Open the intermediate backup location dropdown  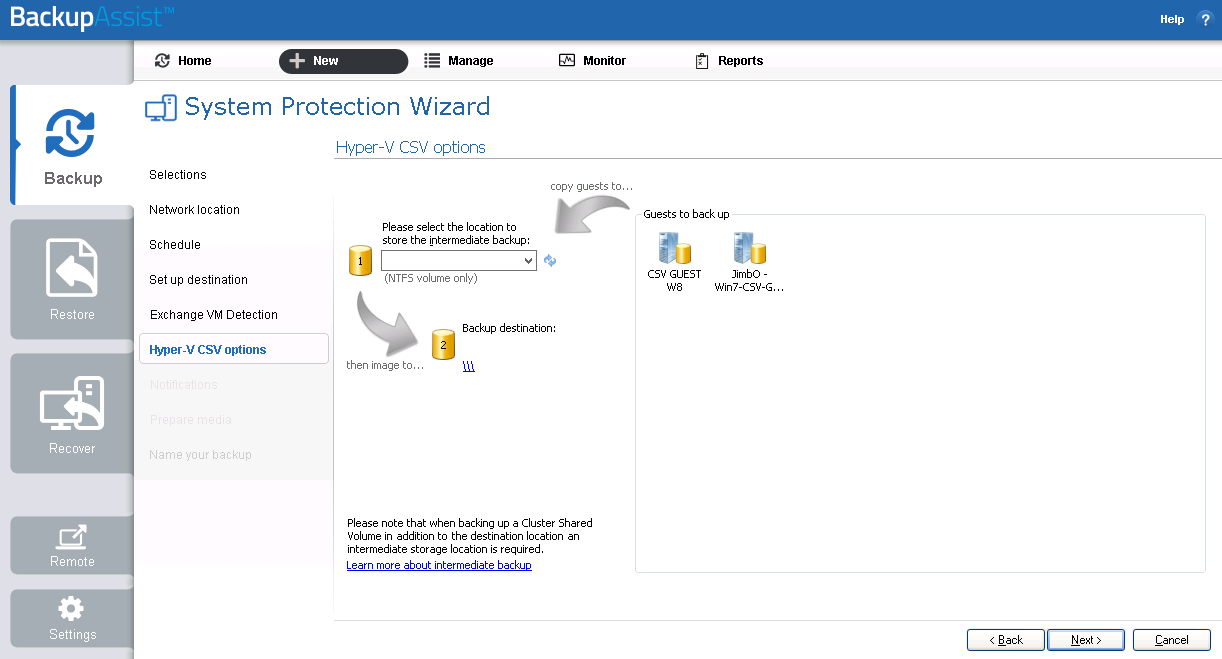click(x=459, y=260)
